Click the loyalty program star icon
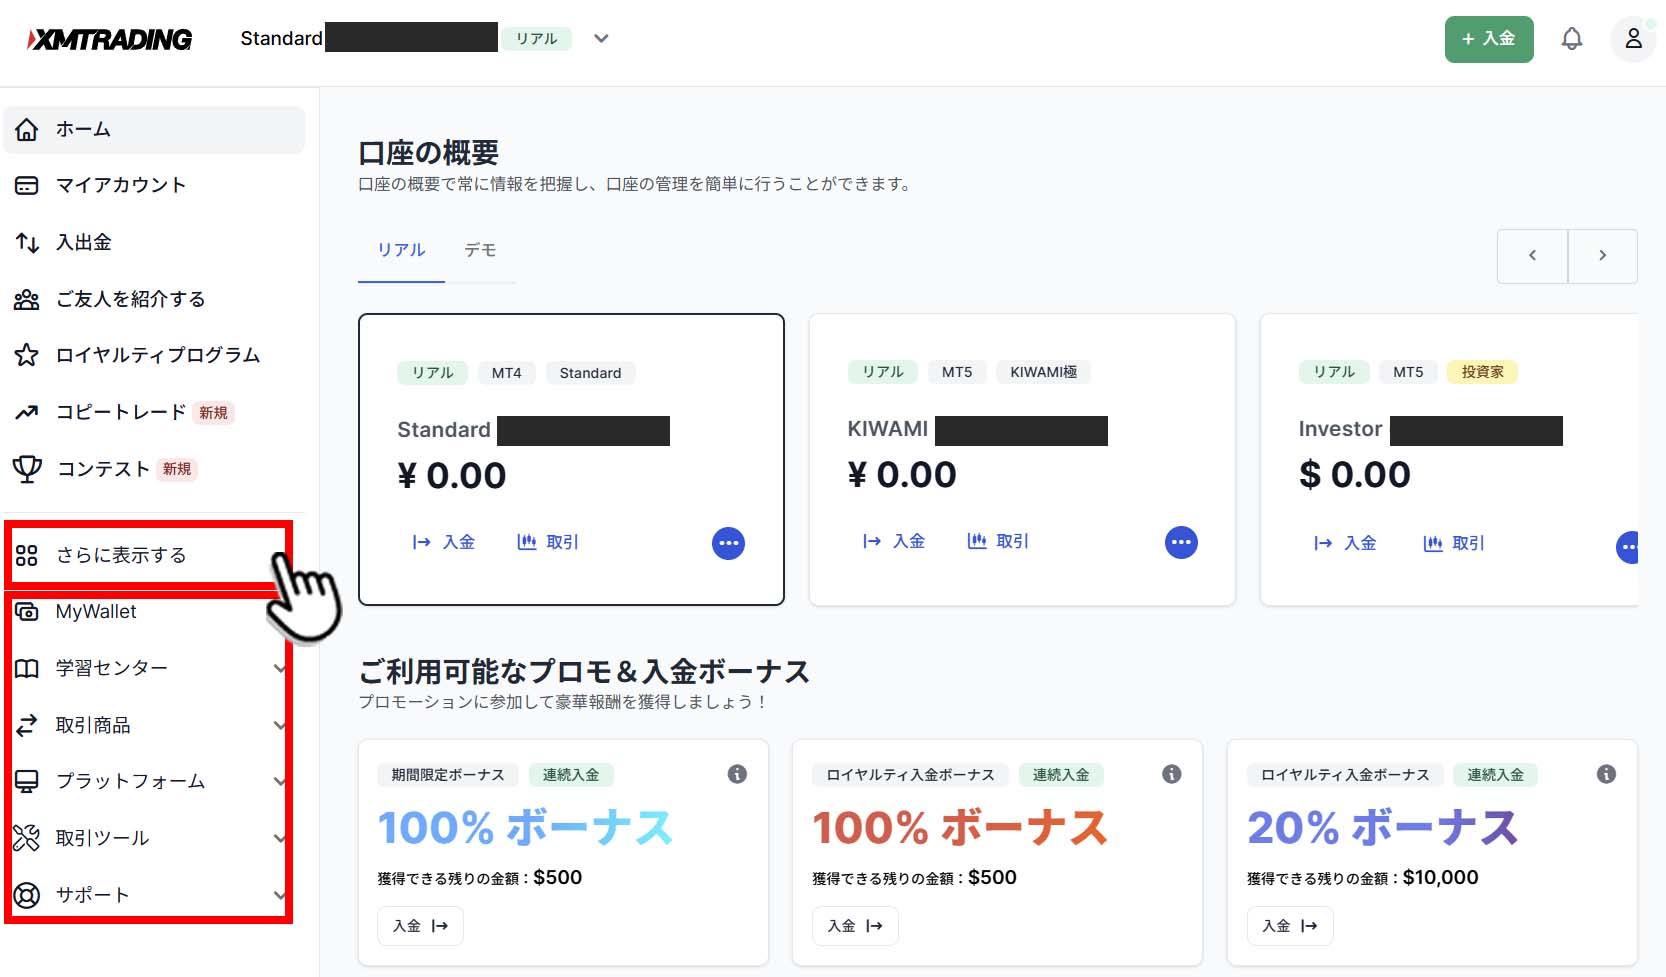 27,355
